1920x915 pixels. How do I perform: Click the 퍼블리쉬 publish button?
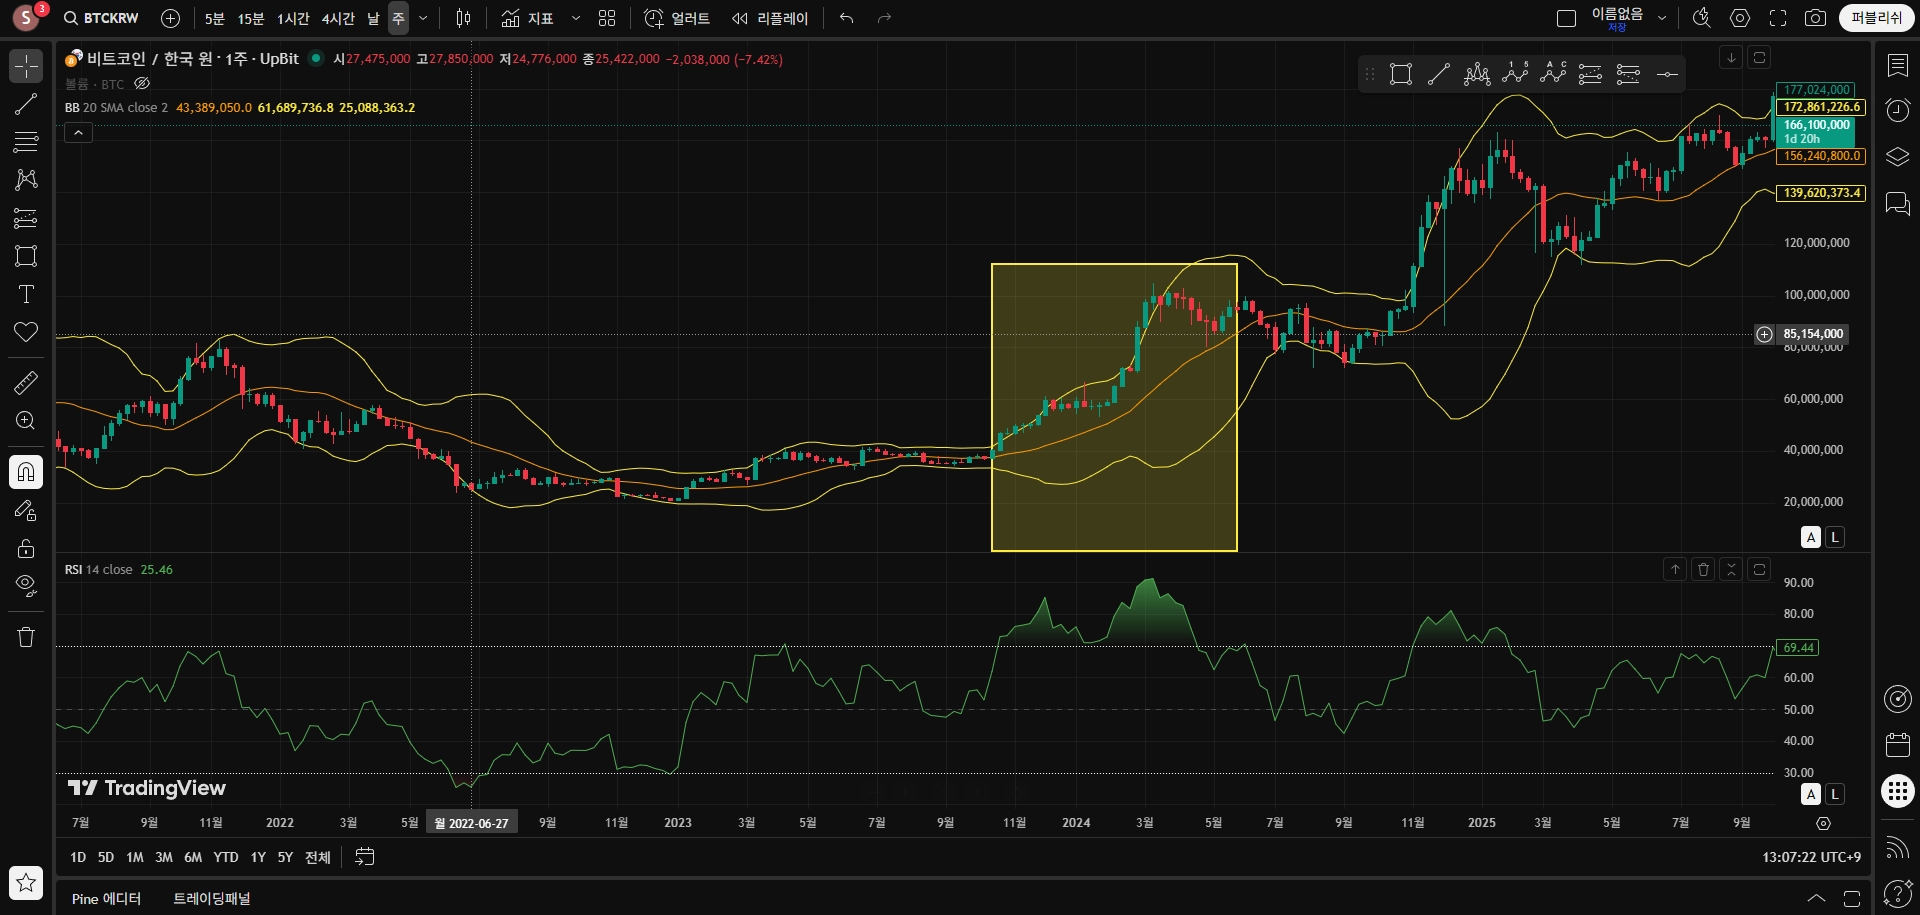point(1876,18)
